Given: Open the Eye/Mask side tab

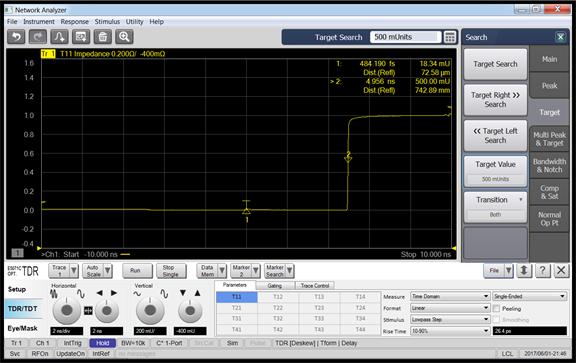Looking at the screenshot, I should [22, 328].
